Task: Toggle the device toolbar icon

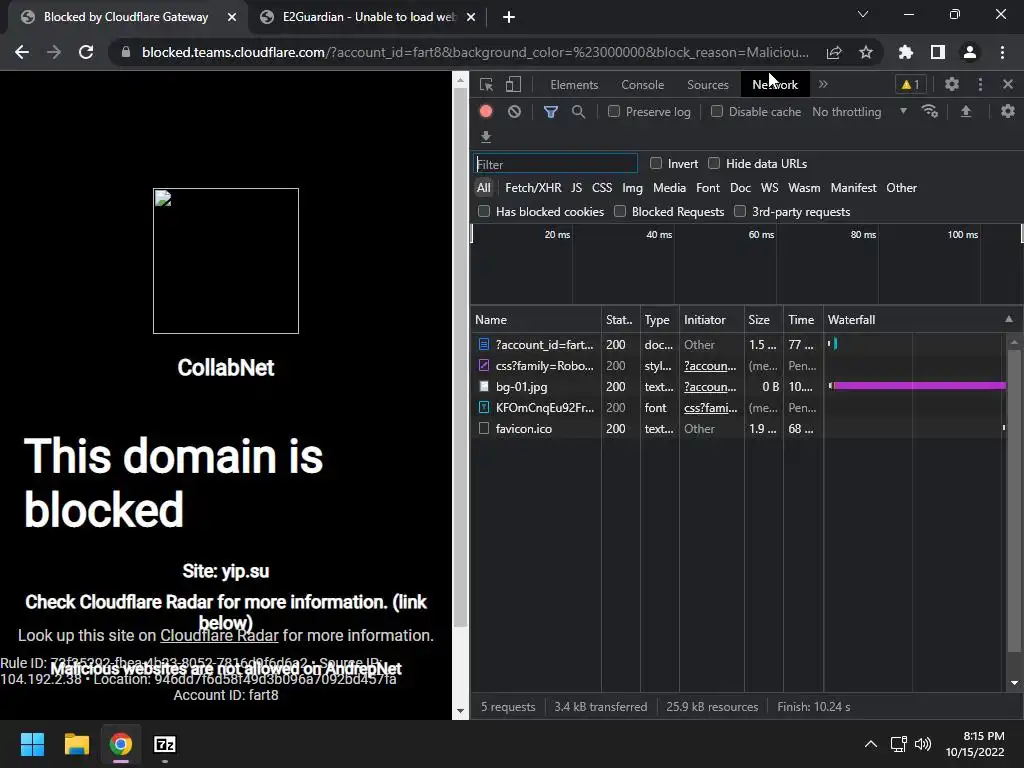Action: tap(513, 84)
